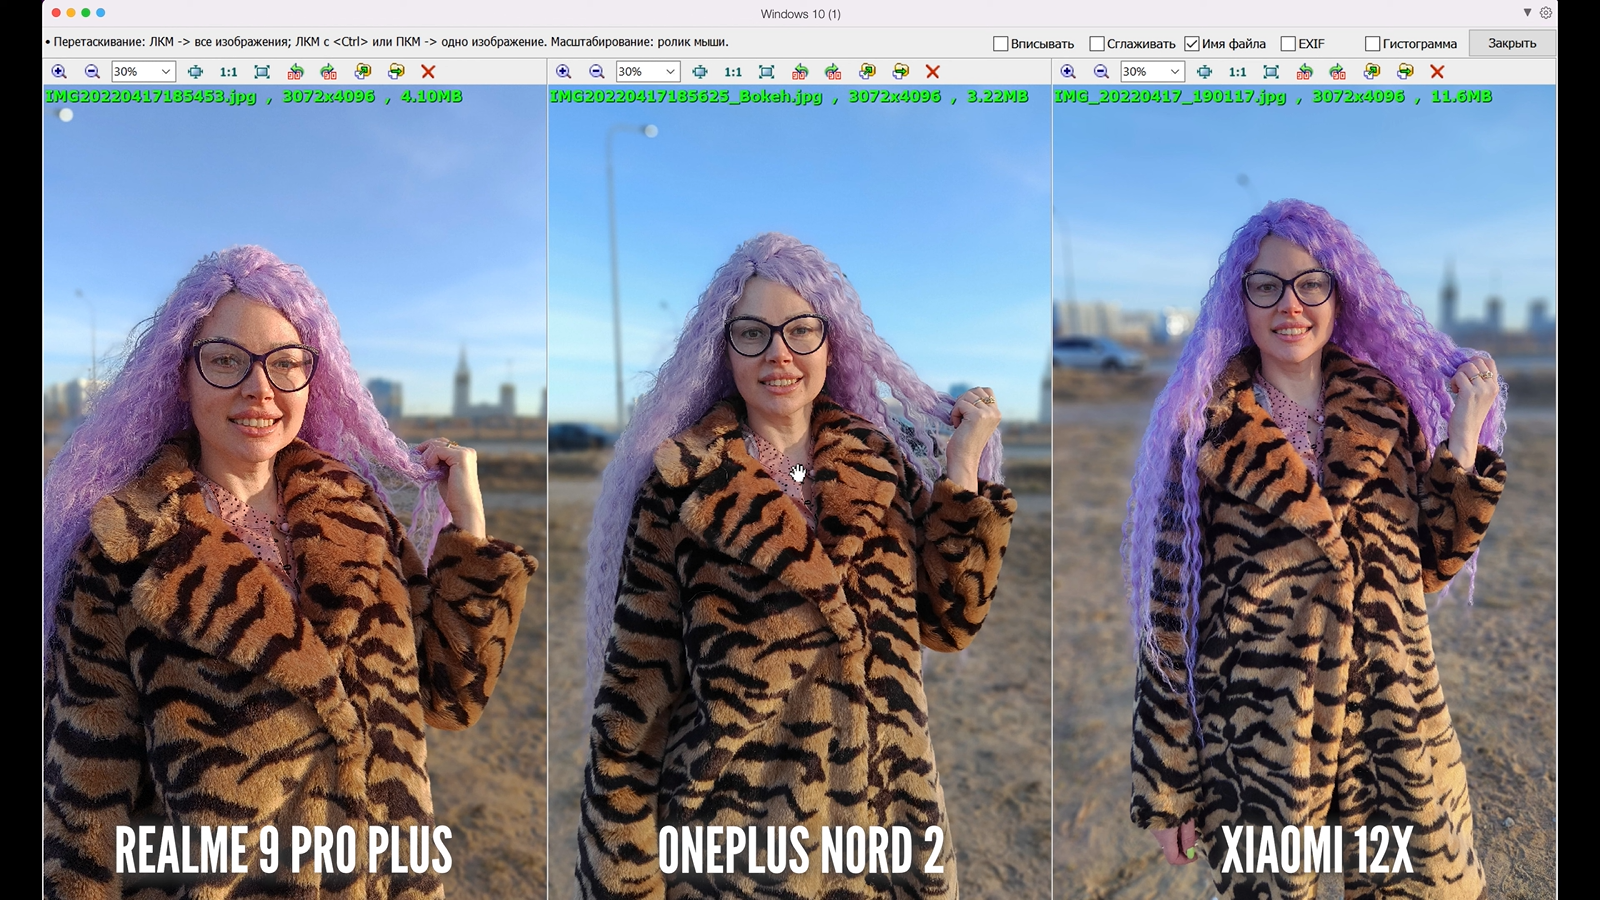Click the Xiaomi 12X portrait image
The width and height of the screenshot is (1600, 900).
click(x=1305, y=492)
